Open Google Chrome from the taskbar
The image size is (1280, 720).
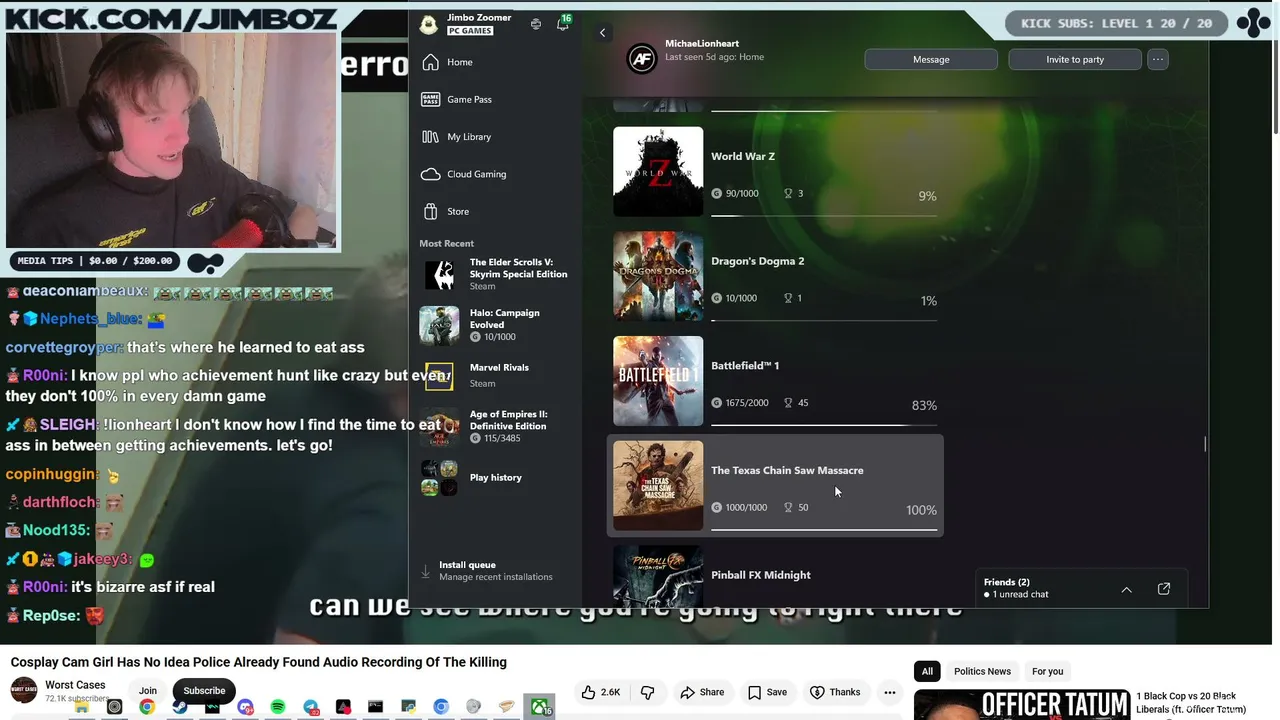[147, 707]
